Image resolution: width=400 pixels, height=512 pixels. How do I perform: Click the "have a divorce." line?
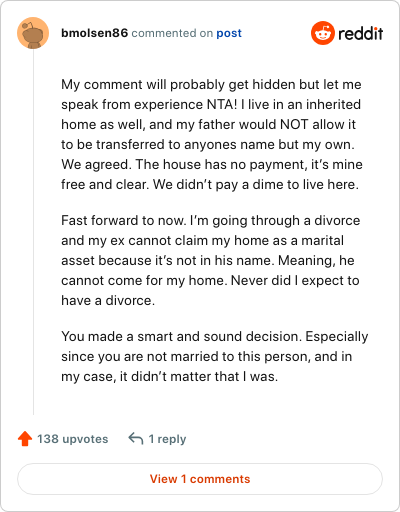click(108, 300)
